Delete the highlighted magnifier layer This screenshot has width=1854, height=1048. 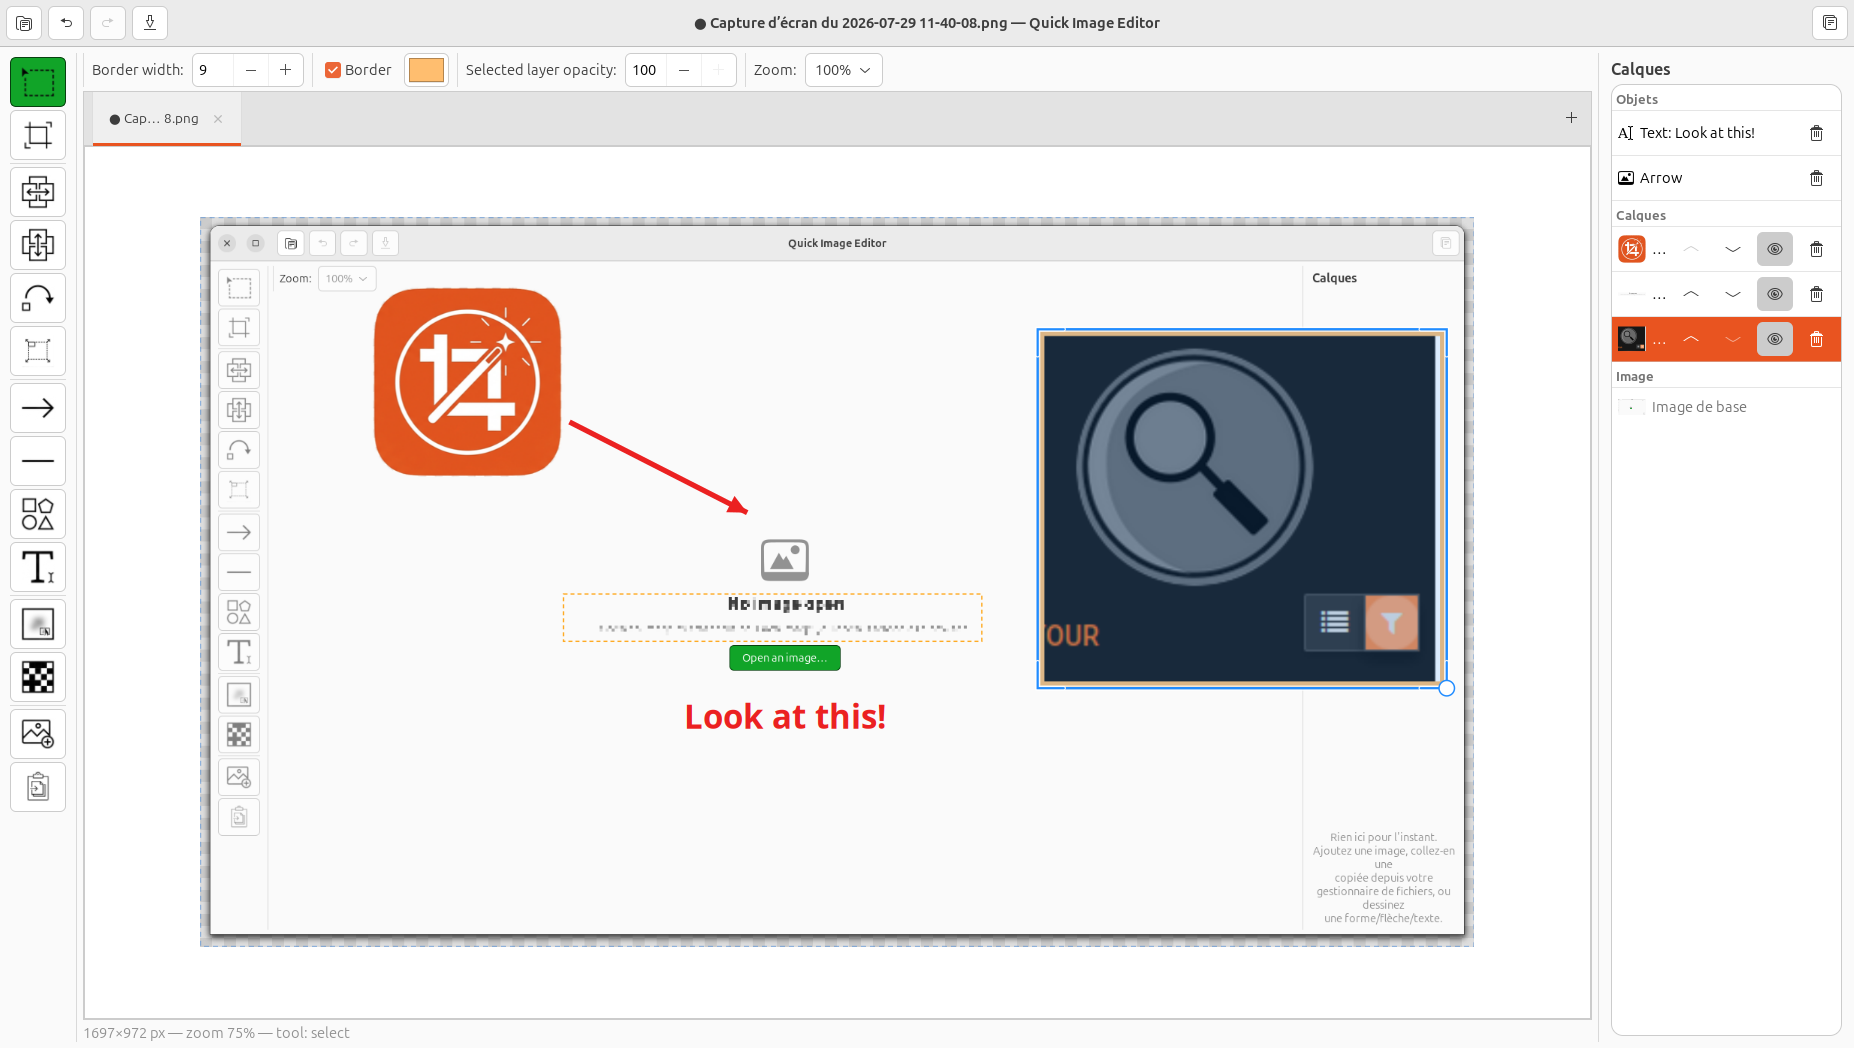(1817, 339)
